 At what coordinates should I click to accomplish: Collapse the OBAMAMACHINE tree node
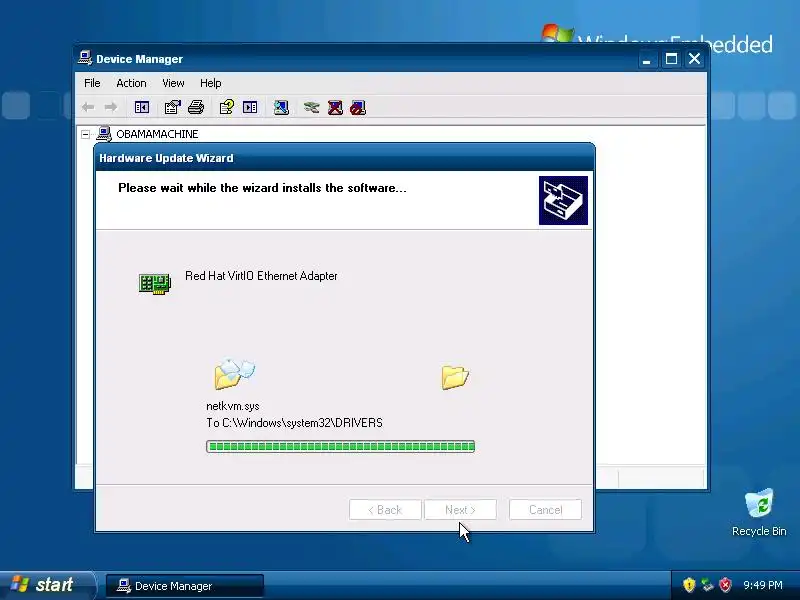click(x=85, y=134)
